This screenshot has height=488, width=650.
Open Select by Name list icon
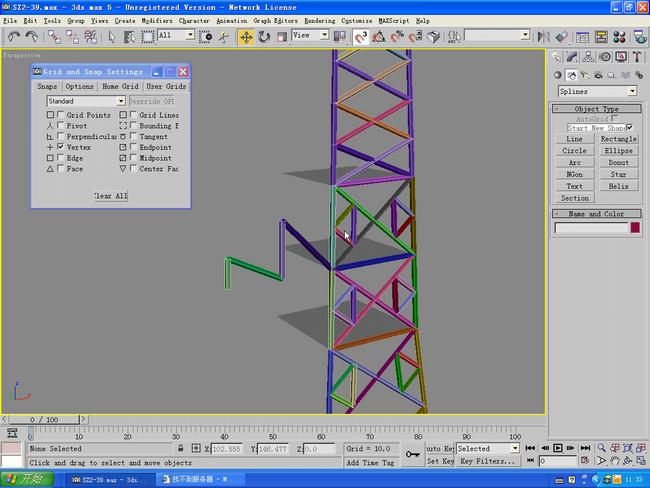129,37
